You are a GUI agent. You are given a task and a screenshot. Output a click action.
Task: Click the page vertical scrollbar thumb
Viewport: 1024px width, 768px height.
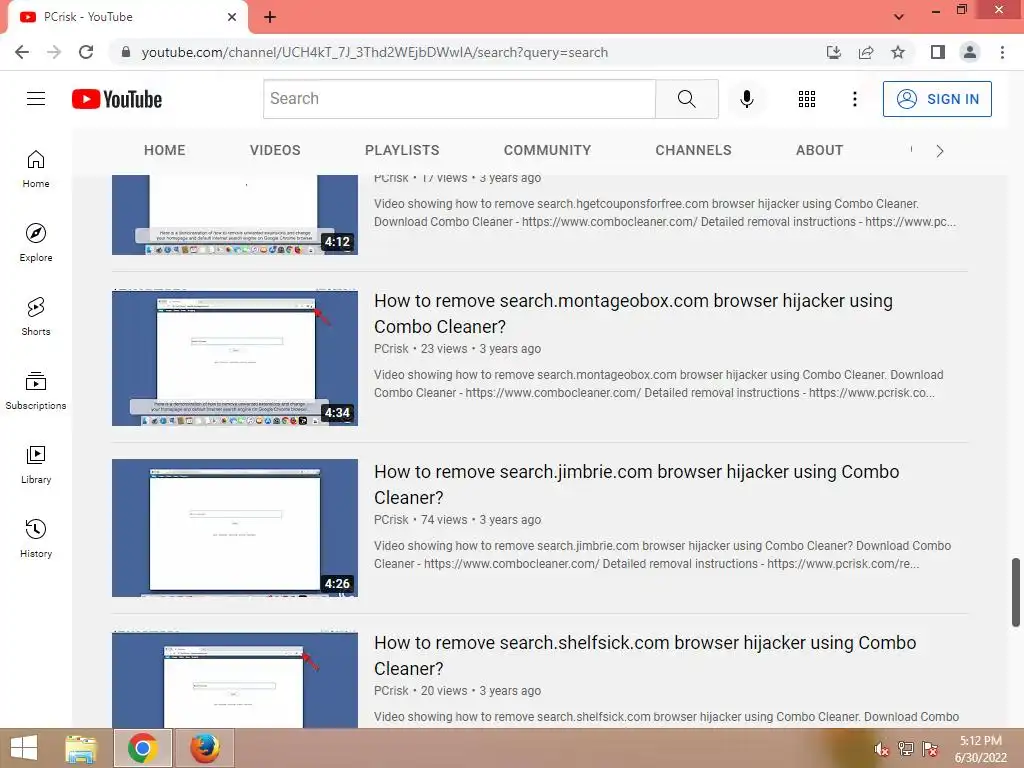(1016, 592)
